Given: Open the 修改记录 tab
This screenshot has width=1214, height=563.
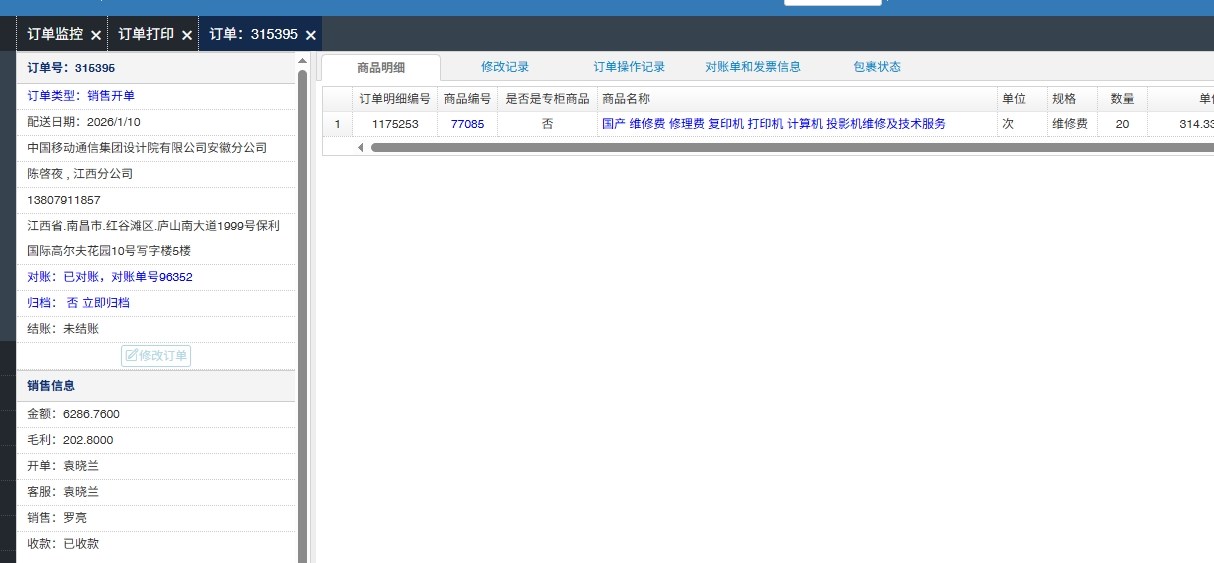Looking at the screenshot, I should point(504,67).
